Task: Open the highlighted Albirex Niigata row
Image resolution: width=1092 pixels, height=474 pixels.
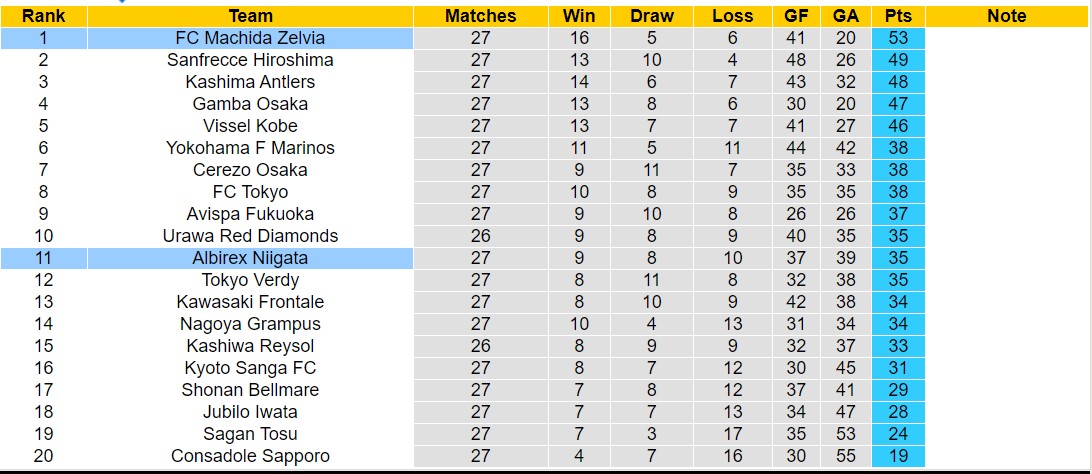Action: tap(250, 258)
